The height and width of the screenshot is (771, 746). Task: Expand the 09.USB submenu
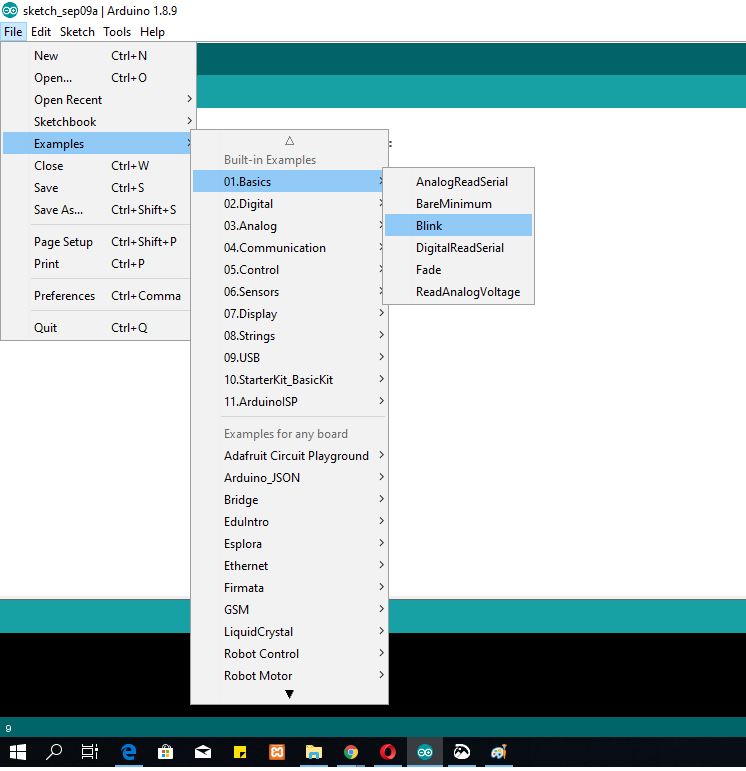click(290, 357)
